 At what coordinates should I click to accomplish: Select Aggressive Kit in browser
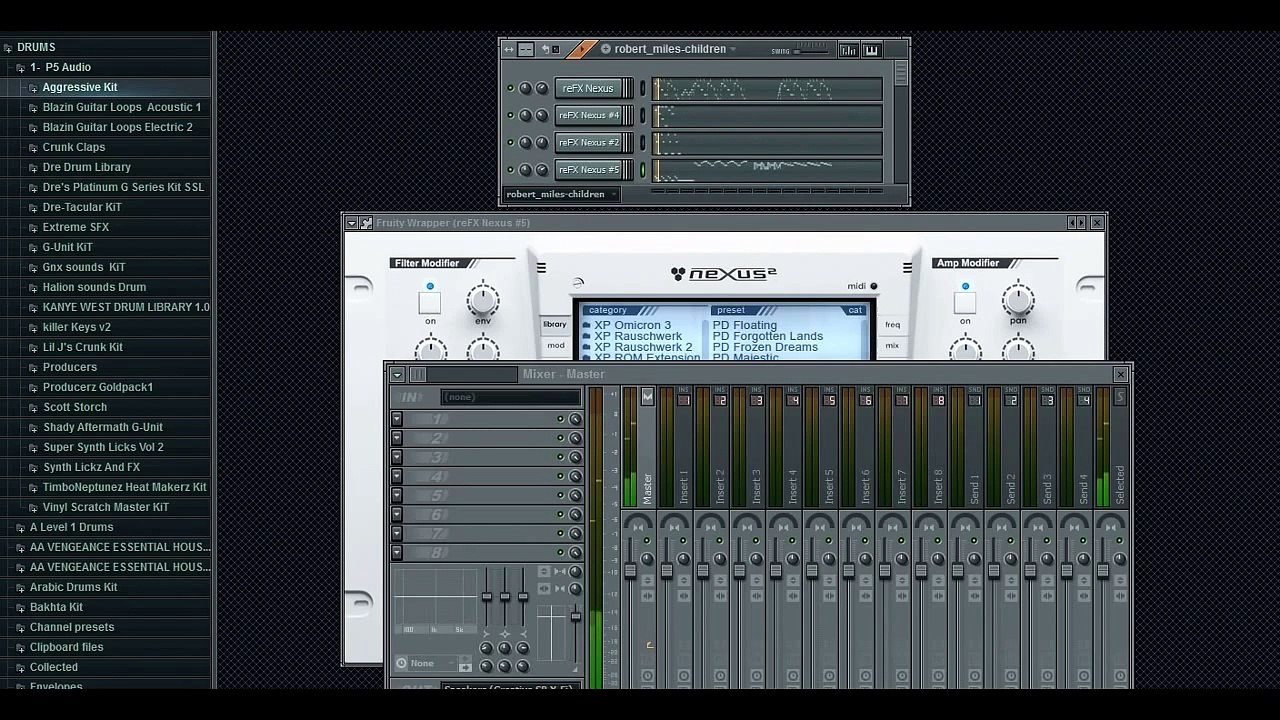tap(80, 88)
